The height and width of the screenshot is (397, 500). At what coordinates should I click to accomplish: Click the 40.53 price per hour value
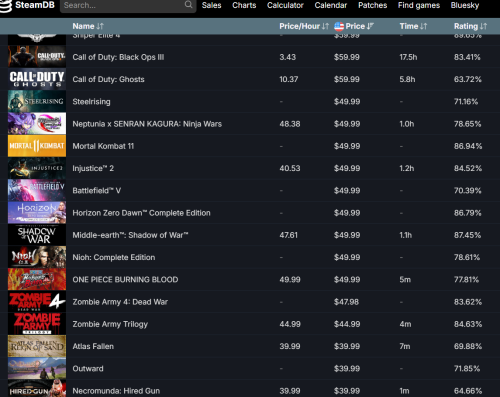point(290,168)
